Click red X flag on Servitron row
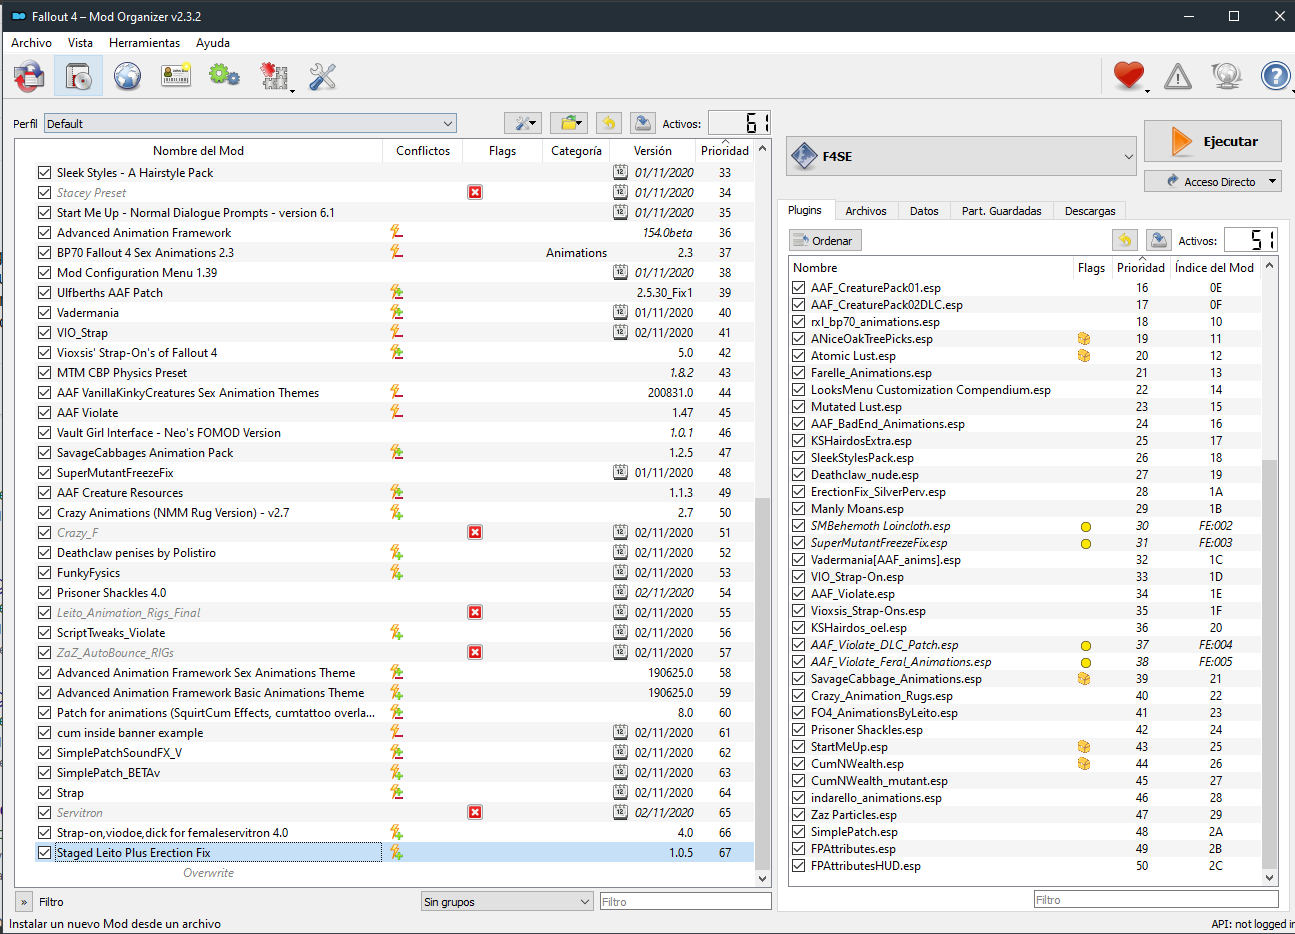Screen dimensions: 1295x934 coord(475,812)
